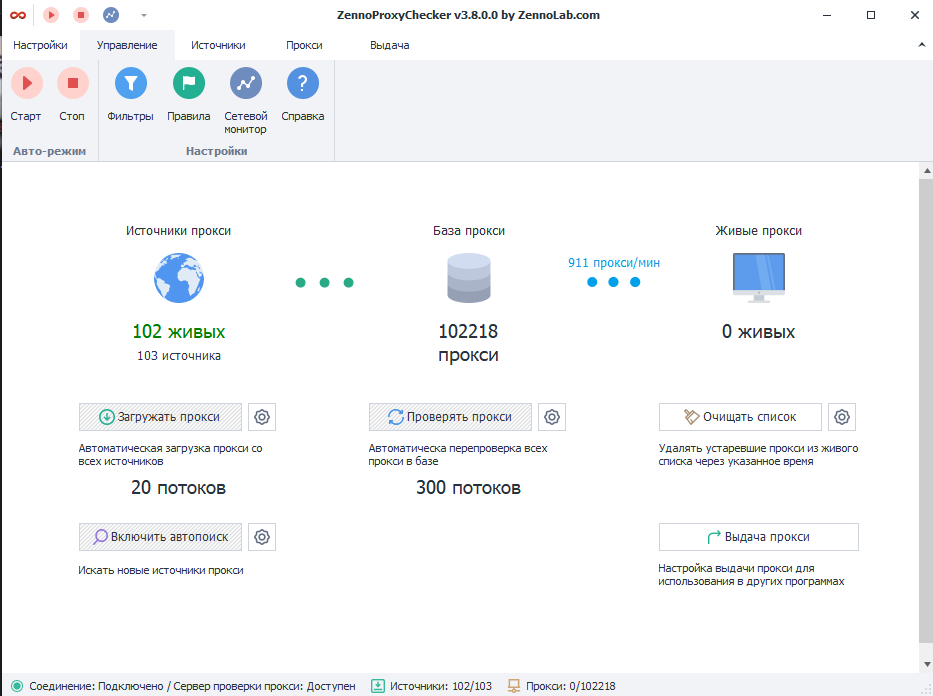Click the '102 живых' sources count

pyautogui.click(x=179, y=331)
